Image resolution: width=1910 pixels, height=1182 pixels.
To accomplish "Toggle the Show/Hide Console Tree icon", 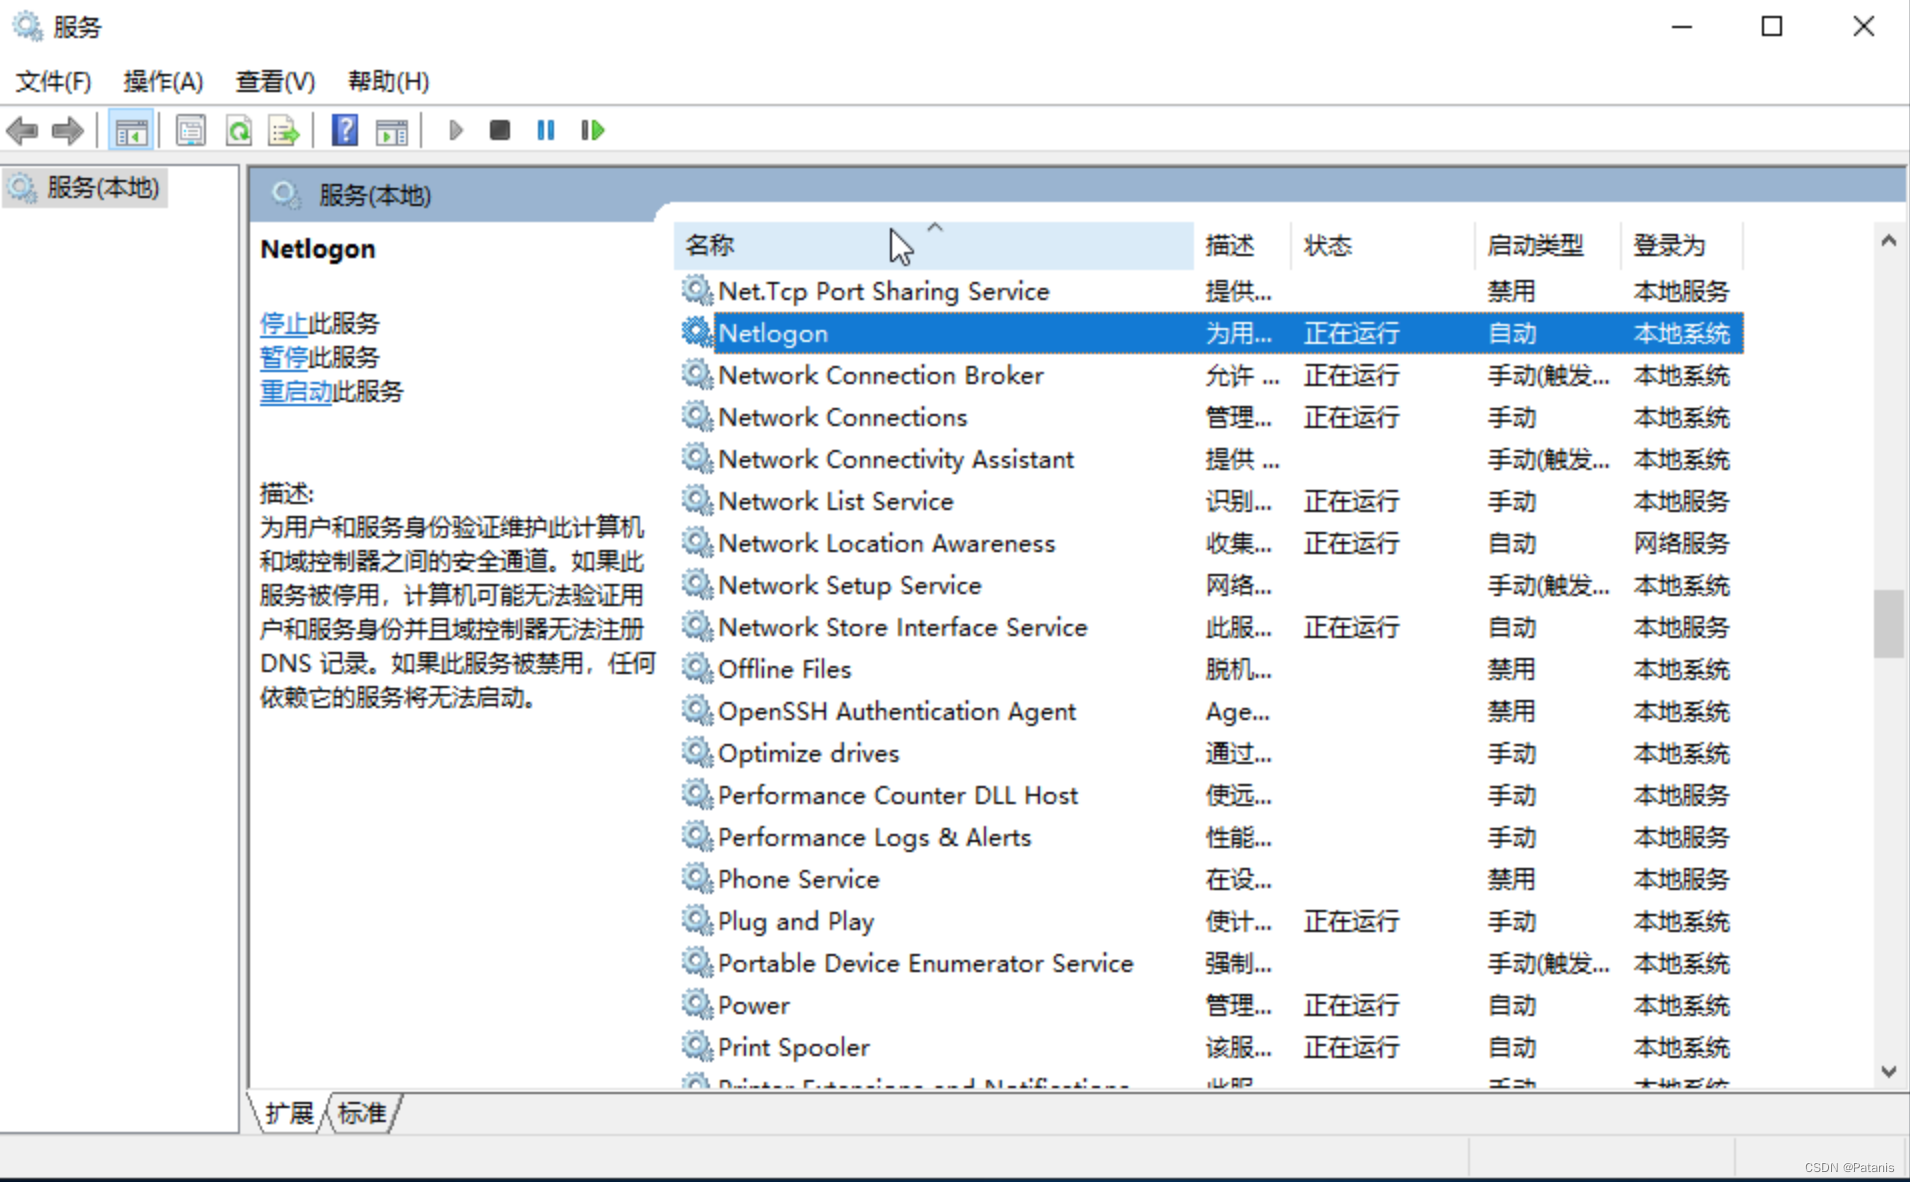I will click(131, 130).
